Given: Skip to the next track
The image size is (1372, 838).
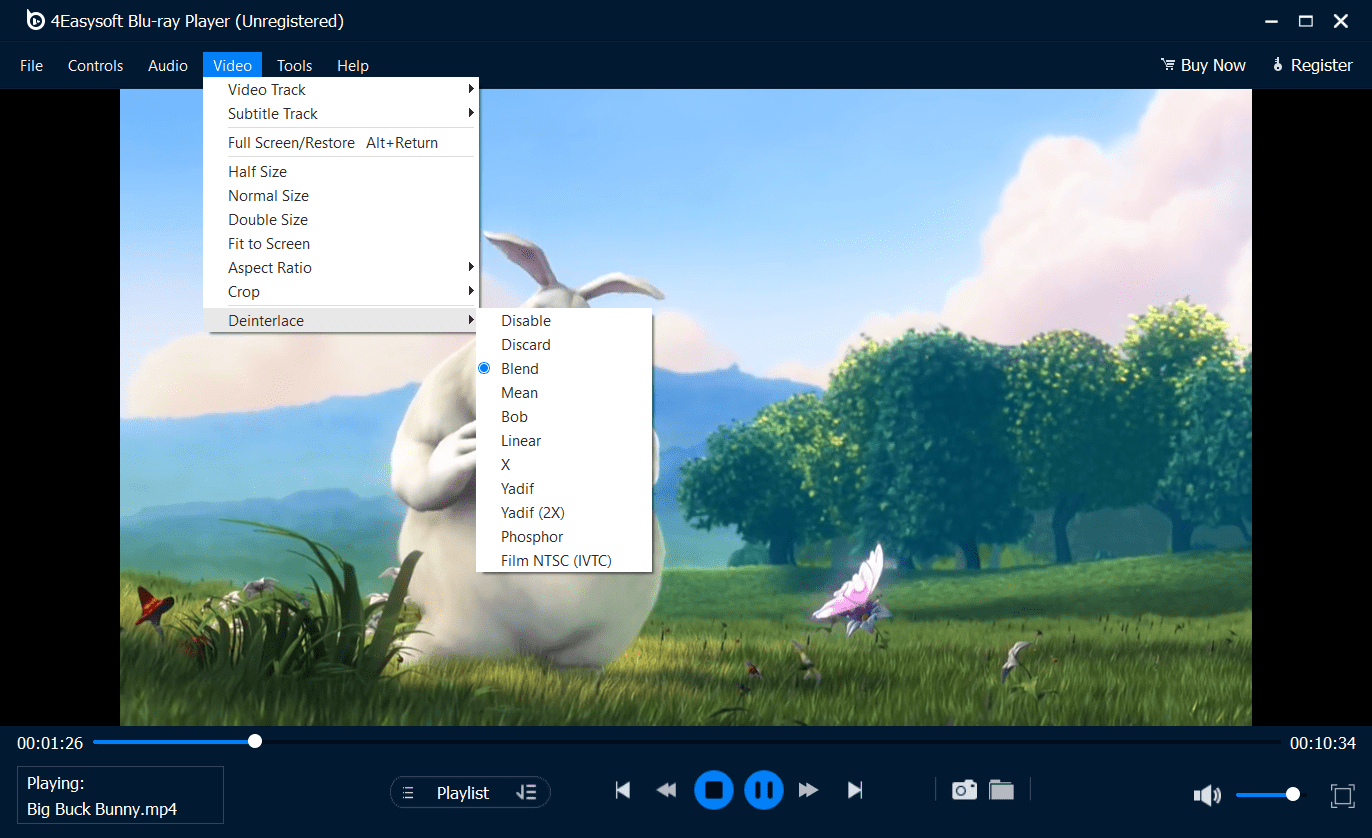Looking at the screenshot, I should 855,791.
